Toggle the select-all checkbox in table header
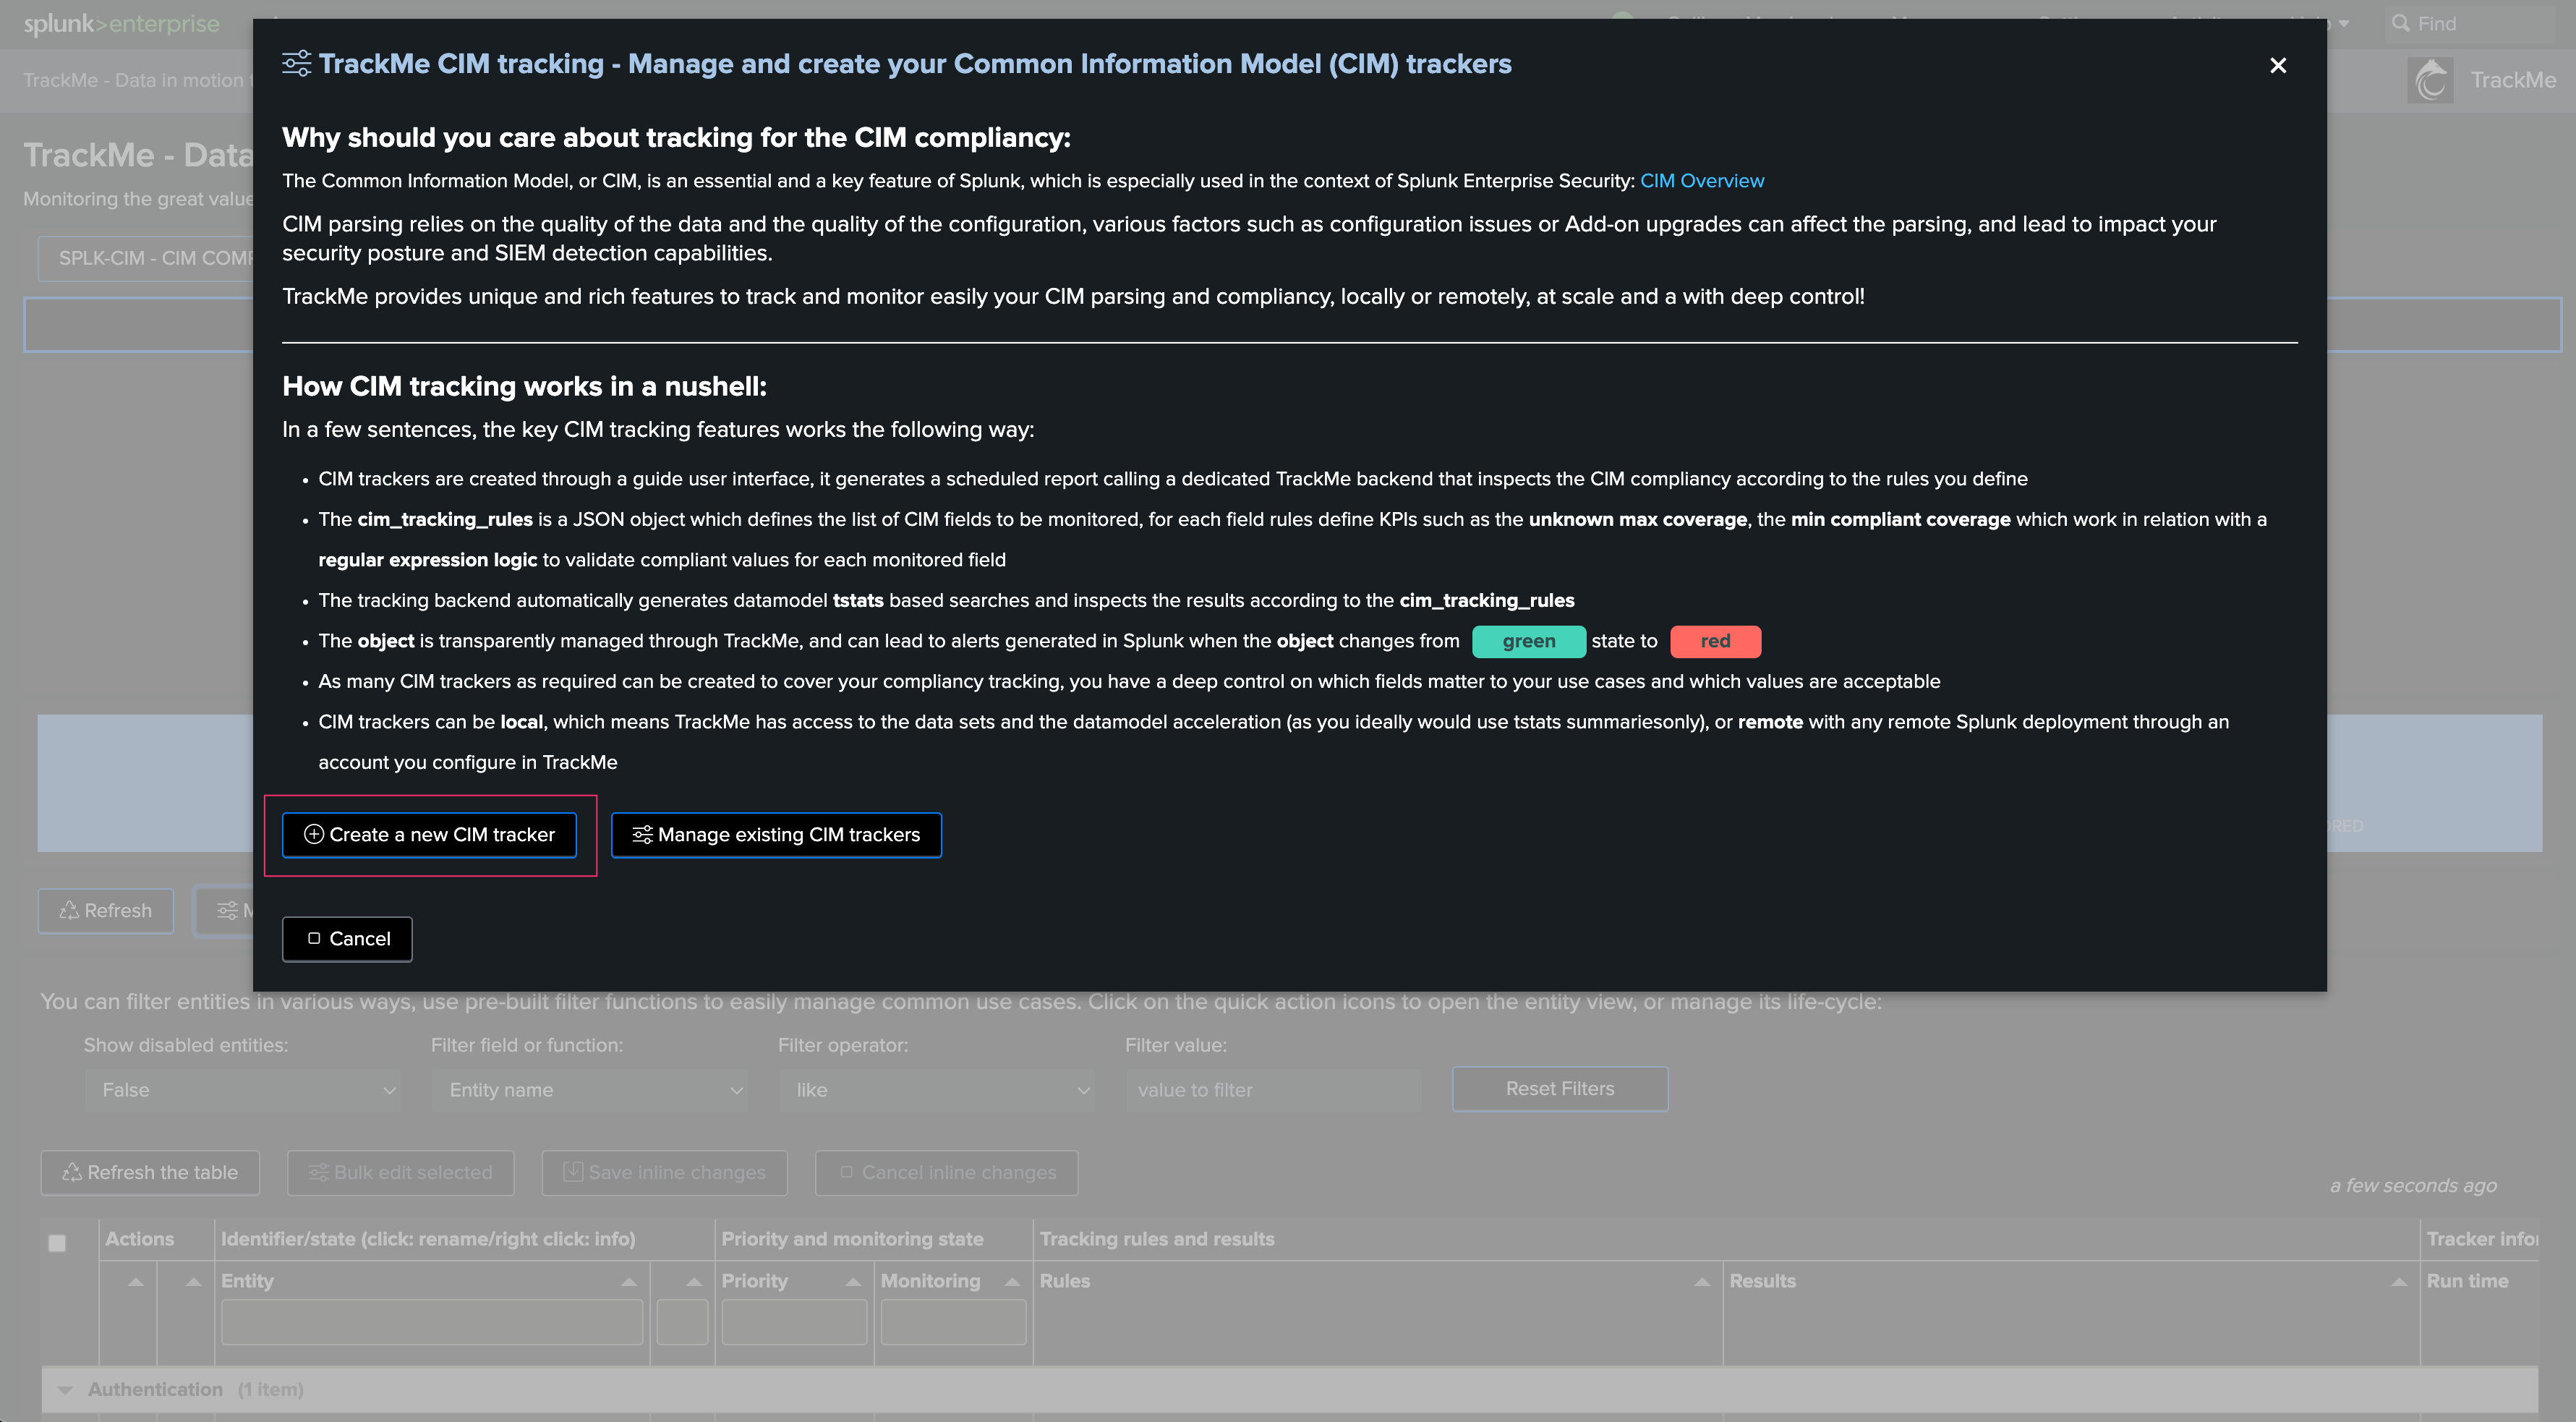Viewport: 2576px width, 1422px height. point(57,1243)
